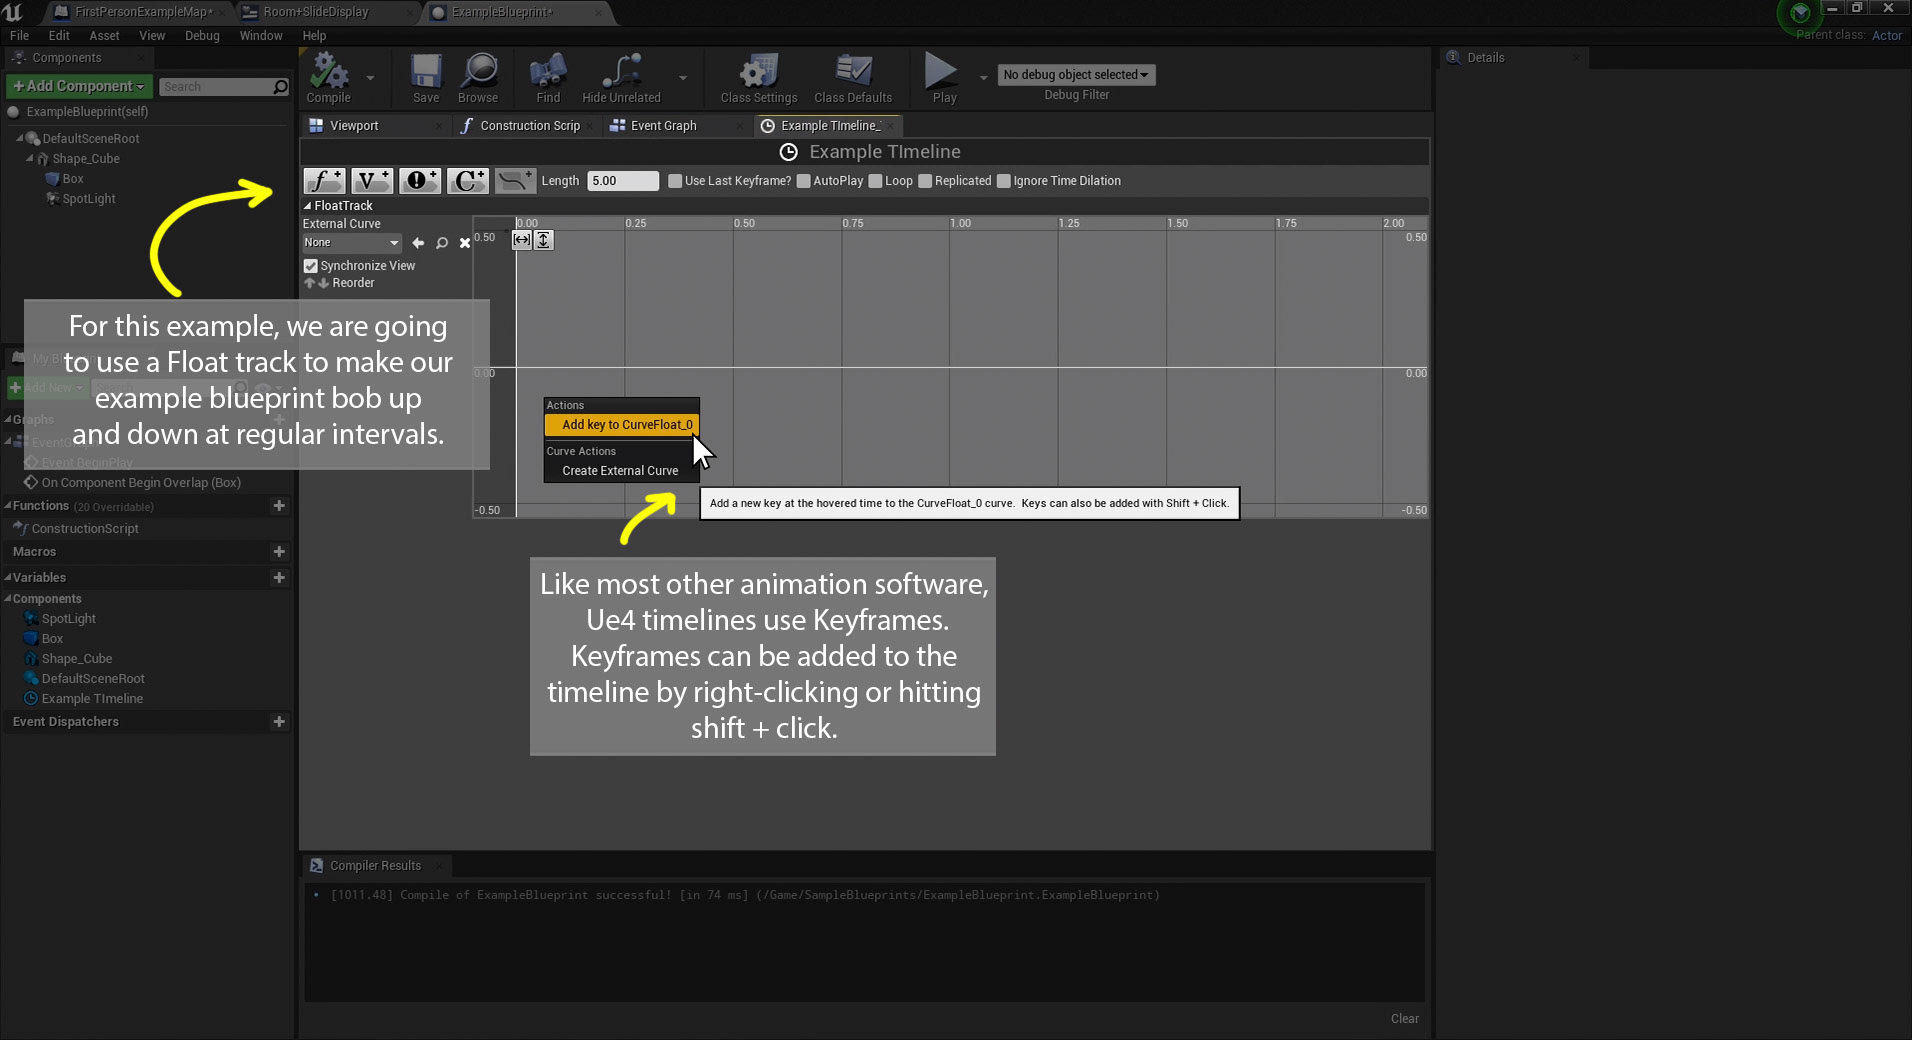Collapse the FloatTrack section
Screen dimensions: 1912x1040
pos(307,206)
